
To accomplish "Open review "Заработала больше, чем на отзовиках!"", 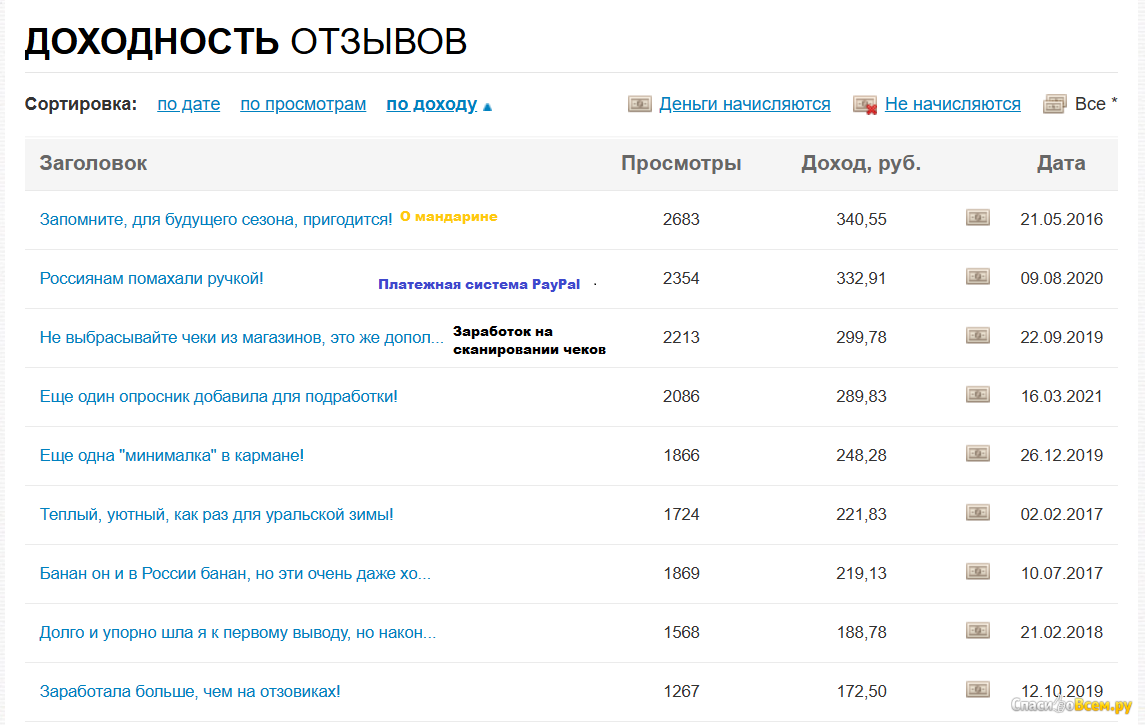I will pyautogui.click(x=190, y=691).
